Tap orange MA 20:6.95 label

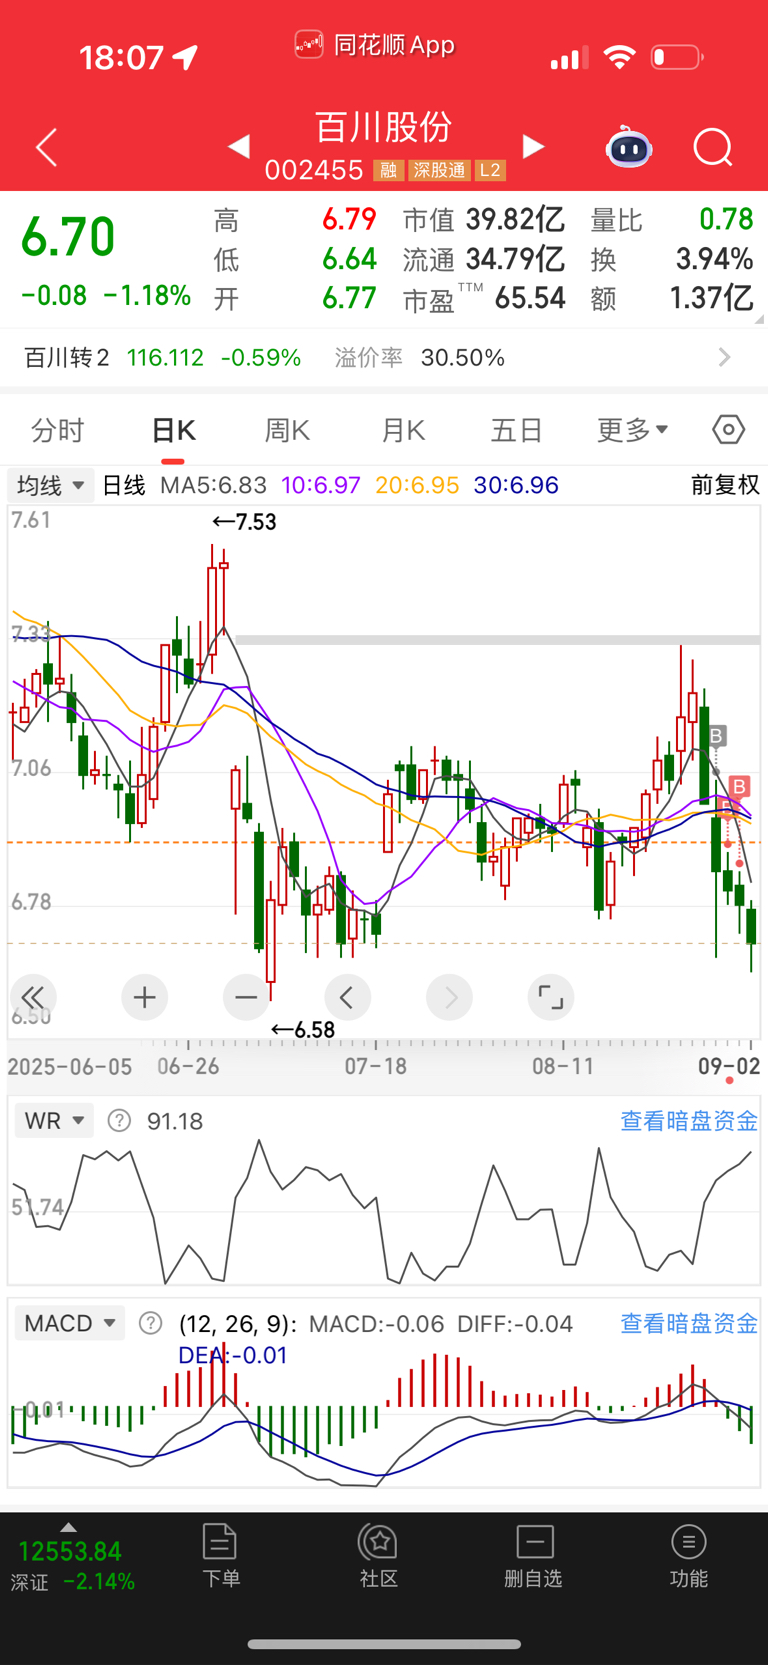[x=417, y=486]
